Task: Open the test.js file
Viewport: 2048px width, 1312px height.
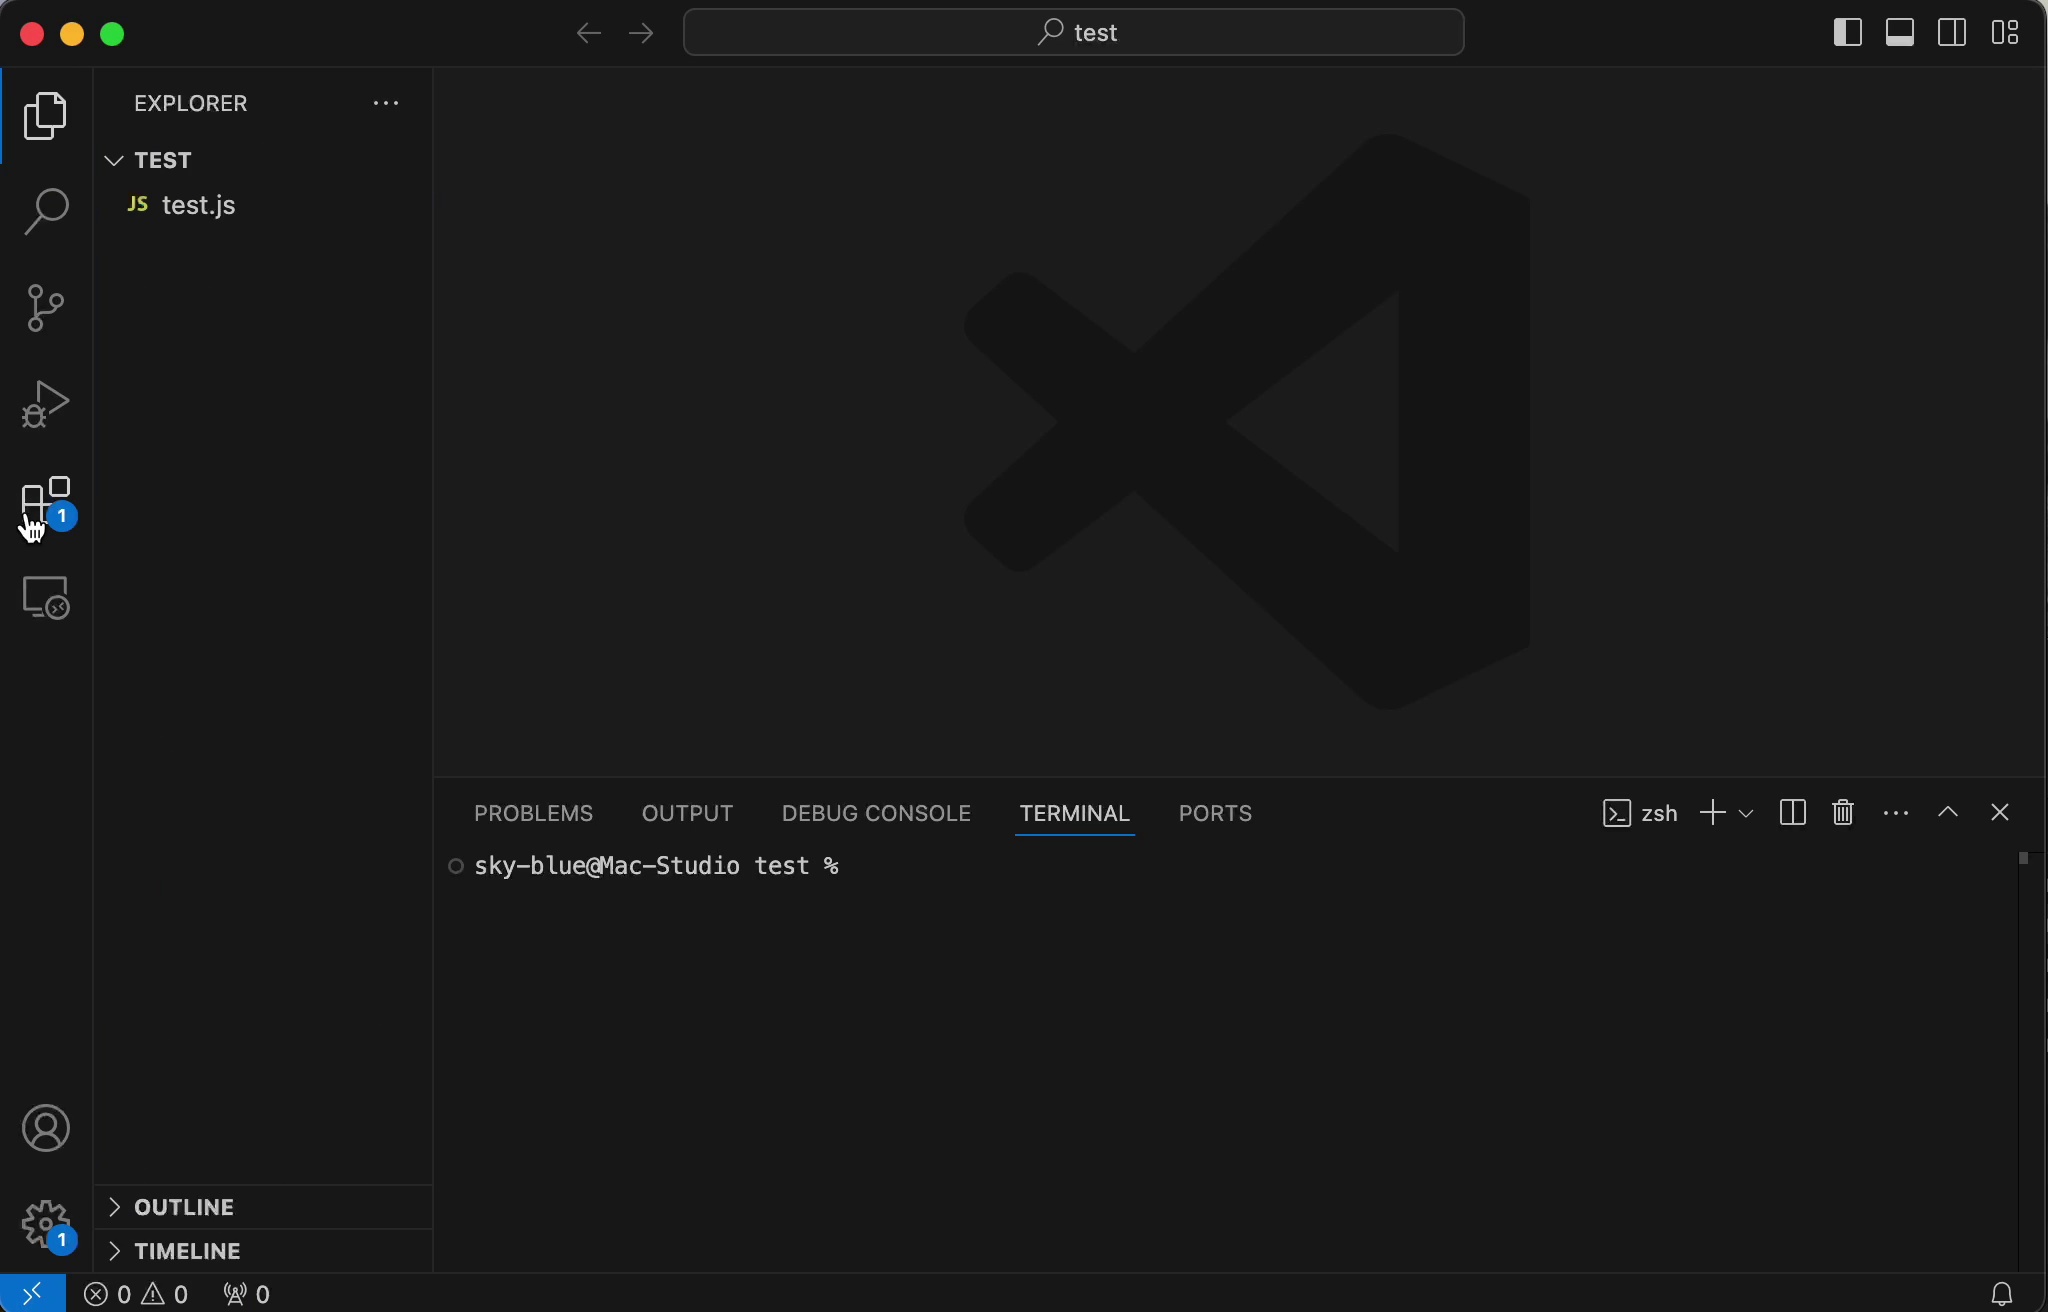Action: click(x=263, y=205)
